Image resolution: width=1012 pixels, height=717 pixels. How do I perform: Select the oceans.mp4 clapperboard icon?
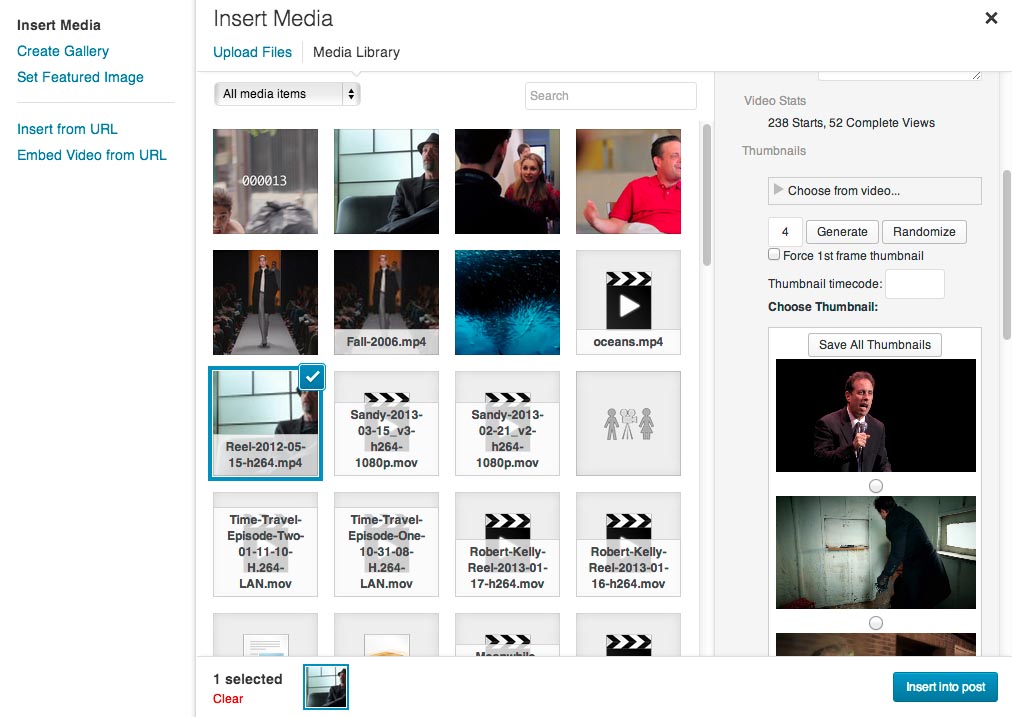tap(628, 302)
